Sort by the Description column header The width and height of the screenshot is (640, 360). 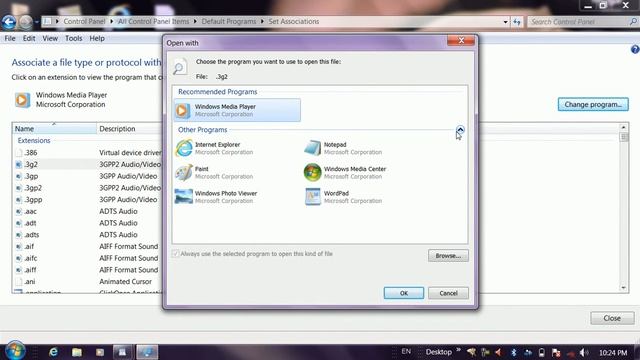click(130, 129)
